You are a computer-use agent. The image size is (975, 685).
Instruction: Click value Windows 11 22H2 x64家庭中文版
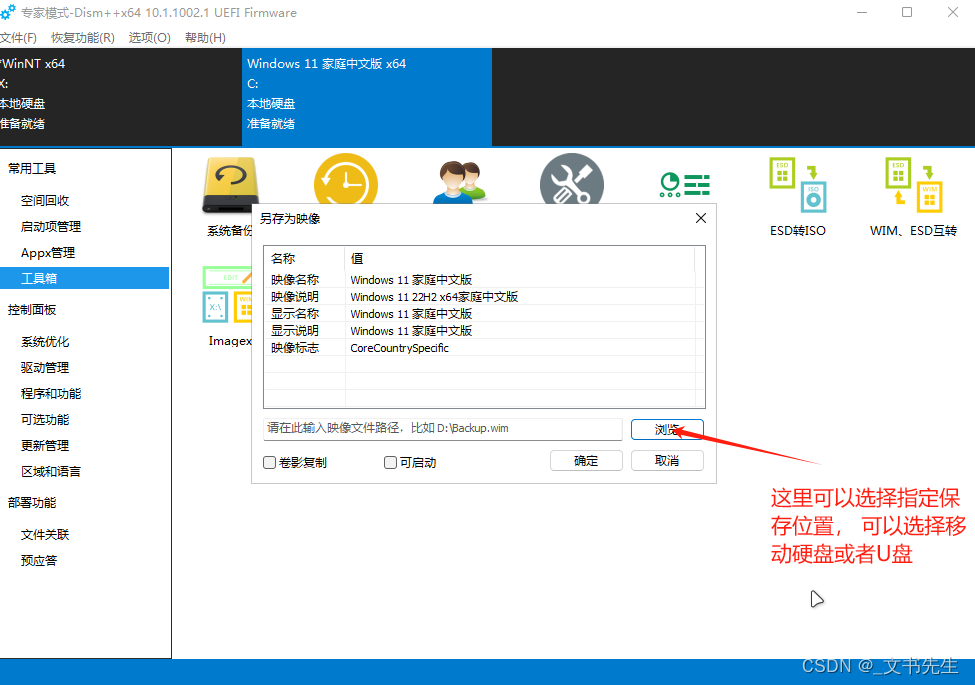pyautogui.click(x=434, y=297)
